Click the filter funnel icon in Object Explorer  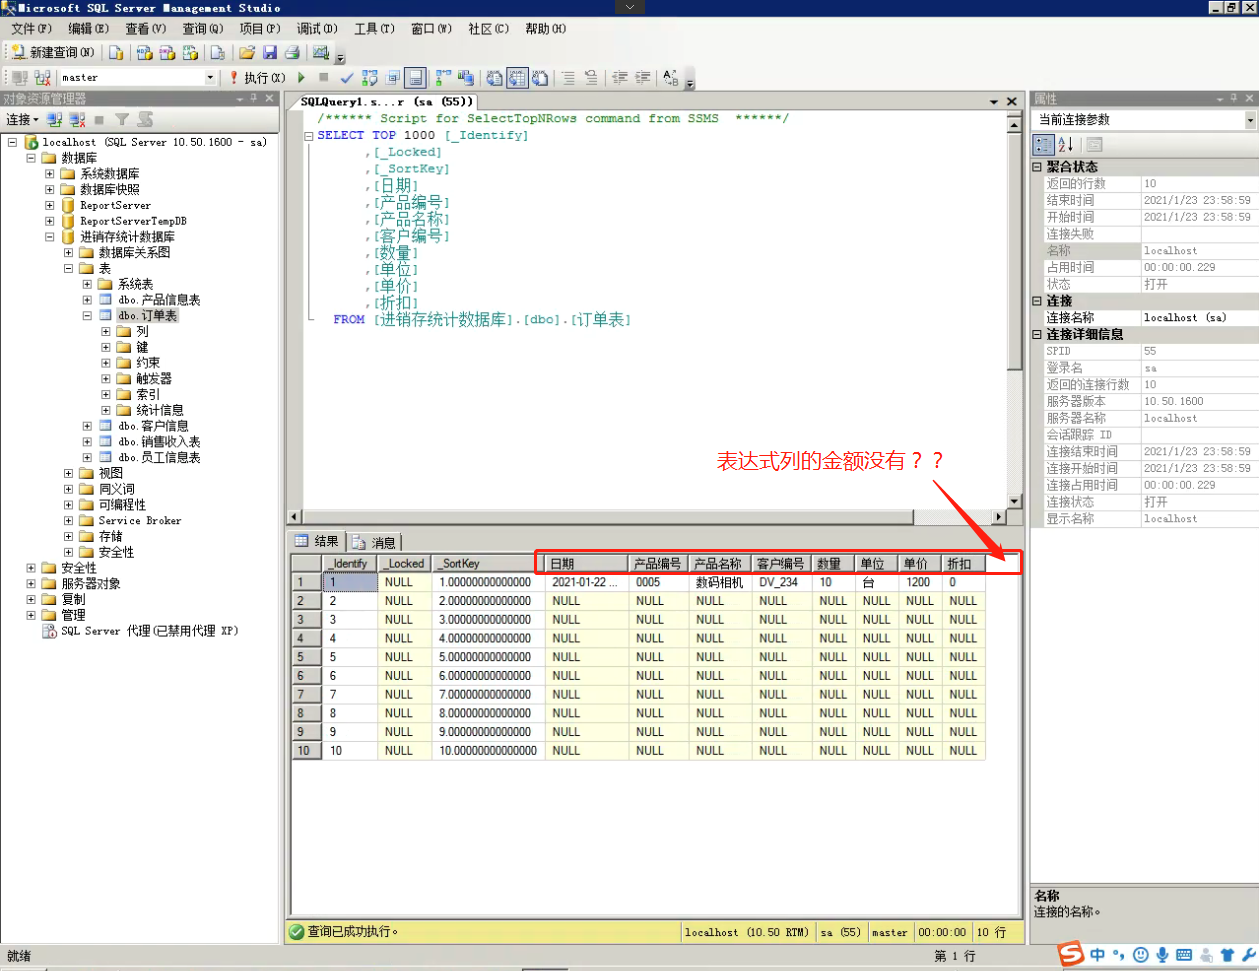pos(122,119)
